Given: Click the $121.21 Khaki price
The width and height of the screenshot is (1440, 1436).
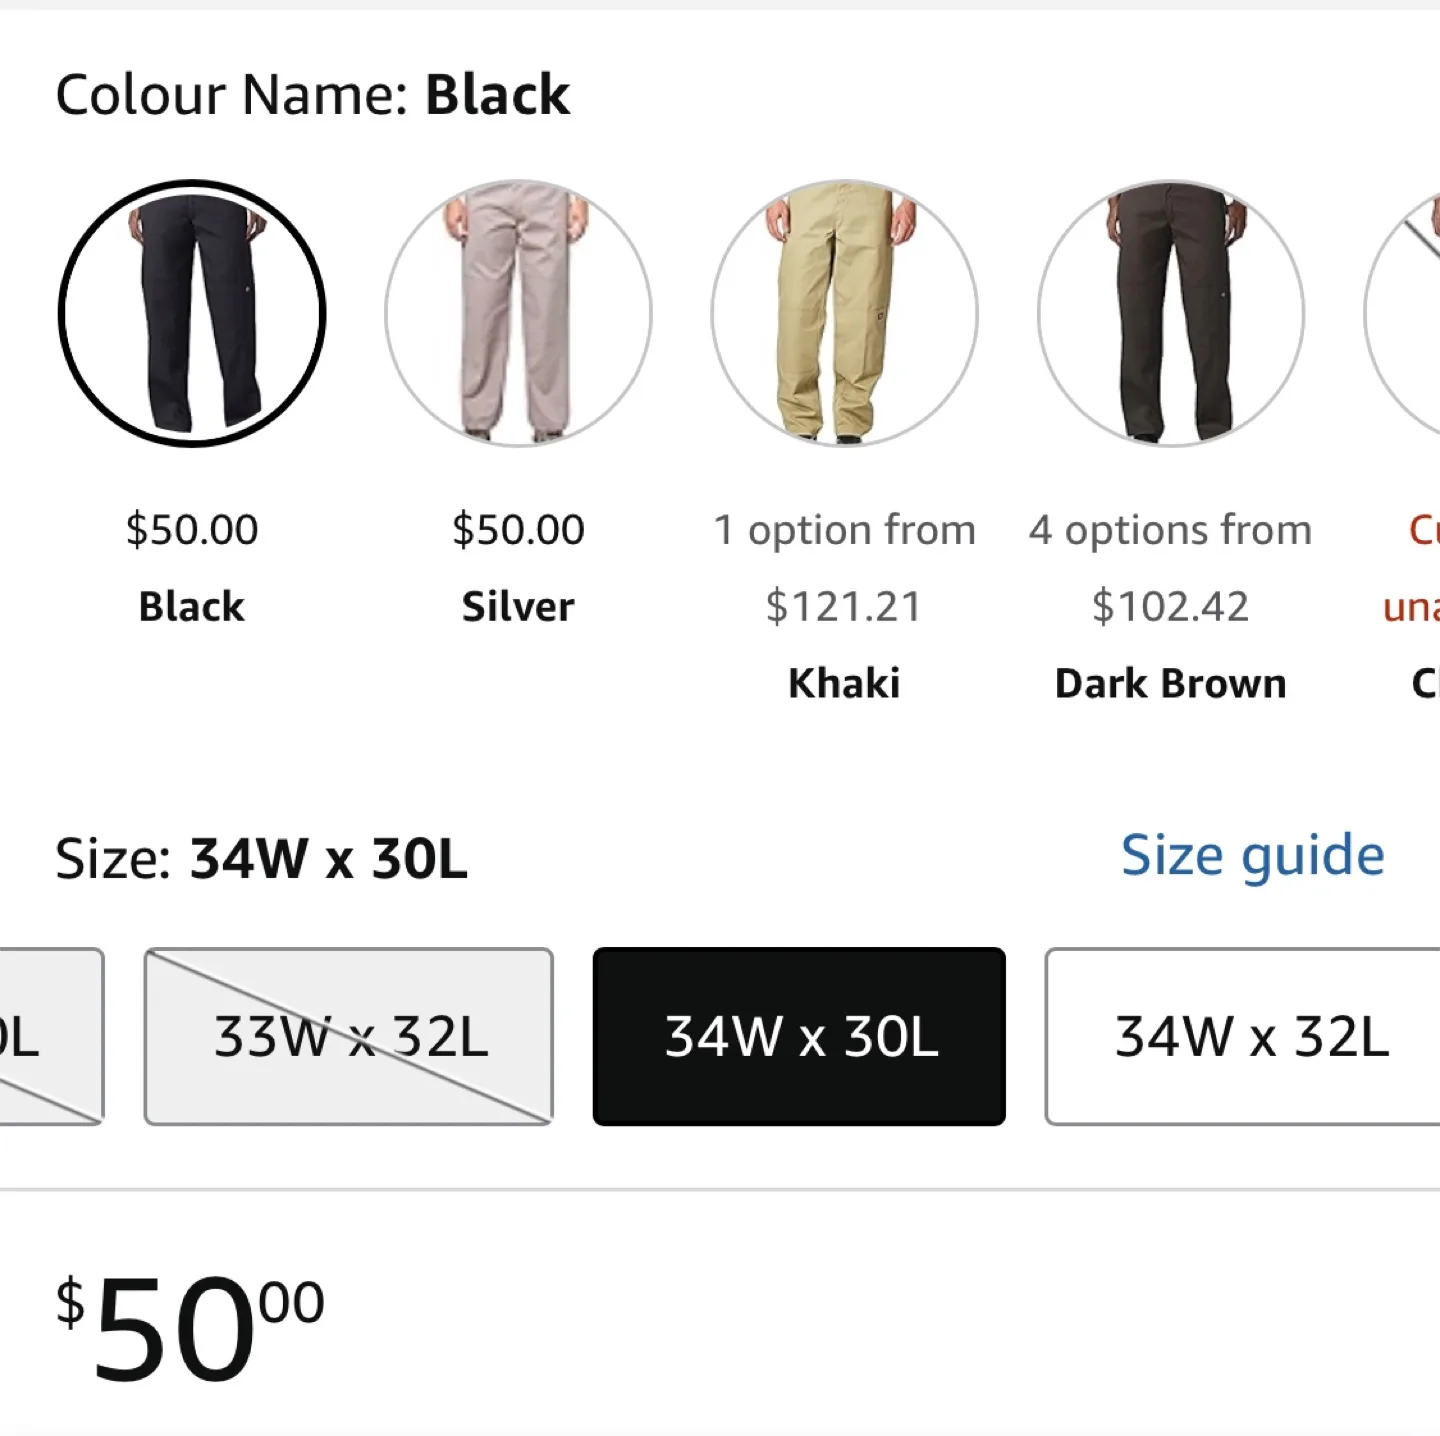Looking at the screenshot, I should click(x=844, y=607).
